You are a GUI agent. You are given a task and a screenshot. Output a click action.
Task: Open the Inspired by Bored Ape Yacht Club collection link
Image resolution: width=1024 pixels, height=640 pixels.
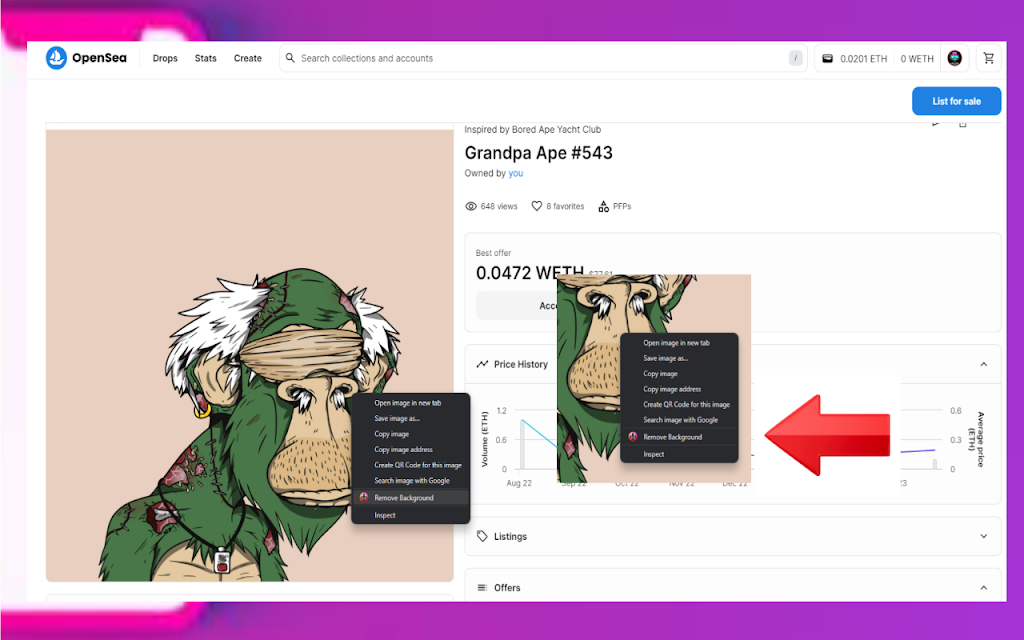tap(532, 129)
